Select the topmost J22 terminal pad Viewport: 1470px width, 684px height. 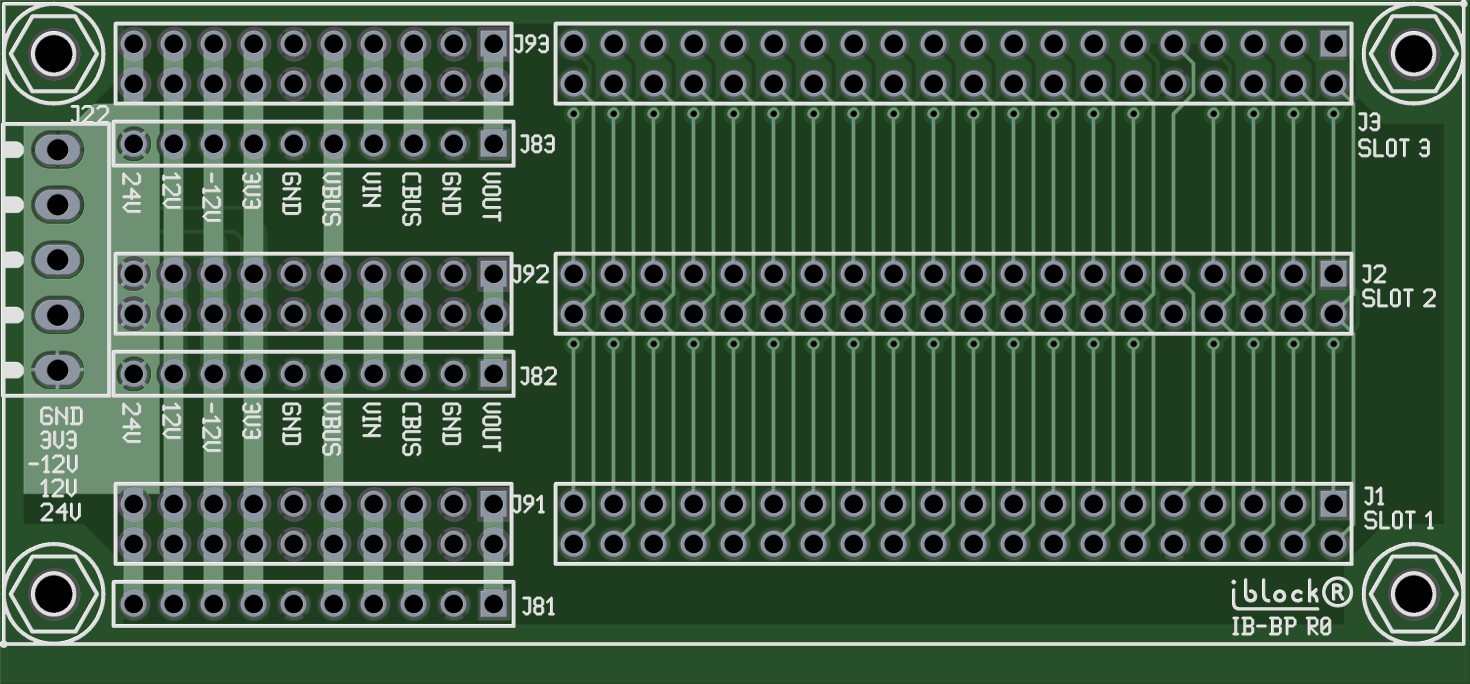point(57,150)
